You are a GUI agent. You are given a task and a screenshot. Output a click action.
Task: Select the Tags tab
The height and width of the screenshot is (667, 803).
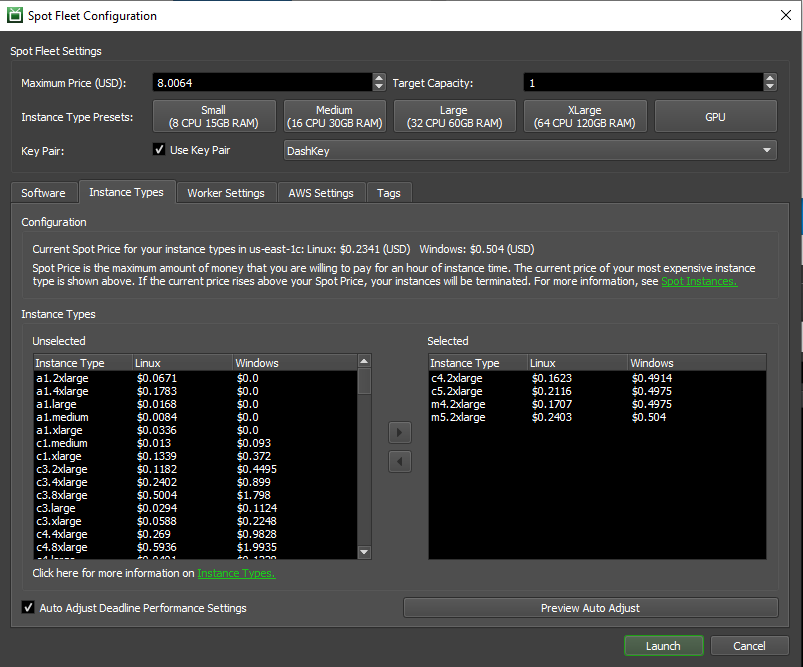pyautogui.click(x=389, y=193)
